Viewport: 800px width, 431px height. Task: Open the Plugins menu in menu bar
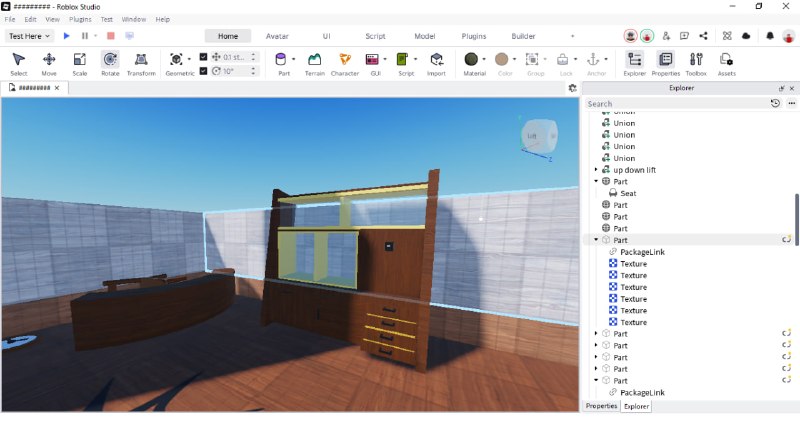80,19
